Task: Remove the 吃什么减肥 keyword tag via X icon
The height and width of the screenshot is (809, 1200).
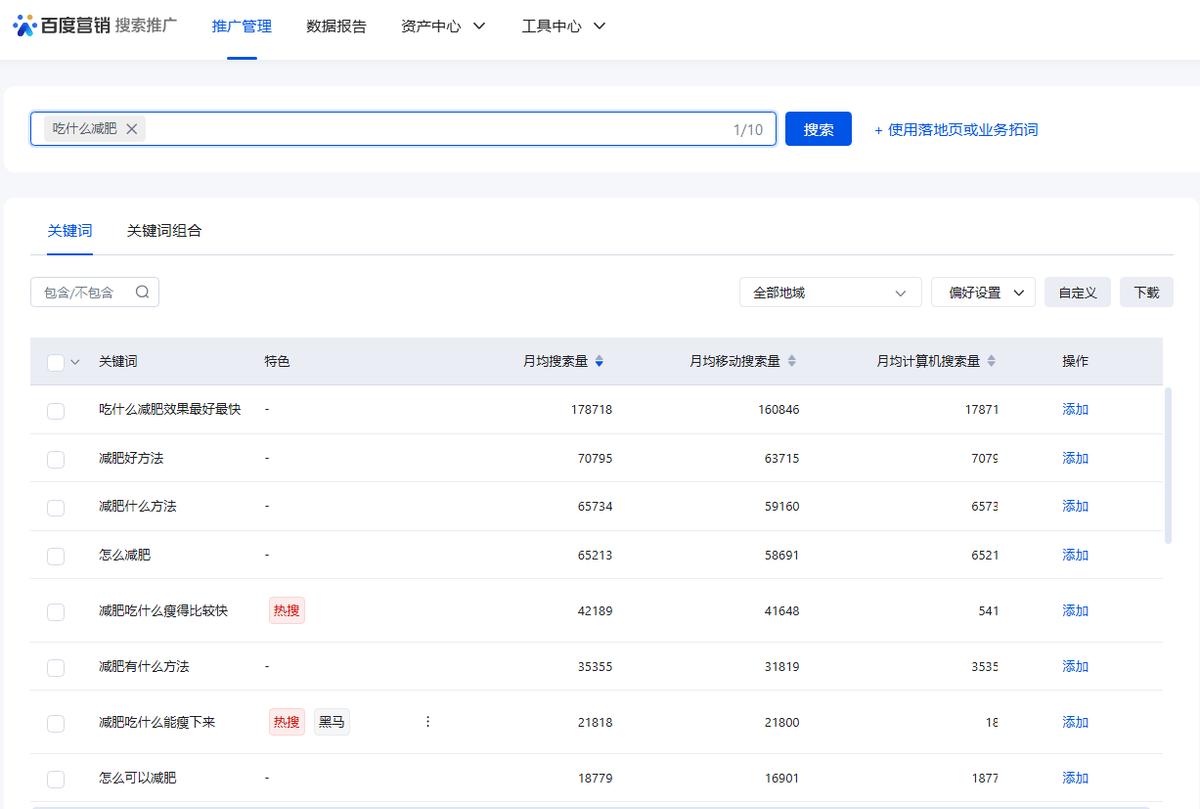Action: click(x=131, y=128)
